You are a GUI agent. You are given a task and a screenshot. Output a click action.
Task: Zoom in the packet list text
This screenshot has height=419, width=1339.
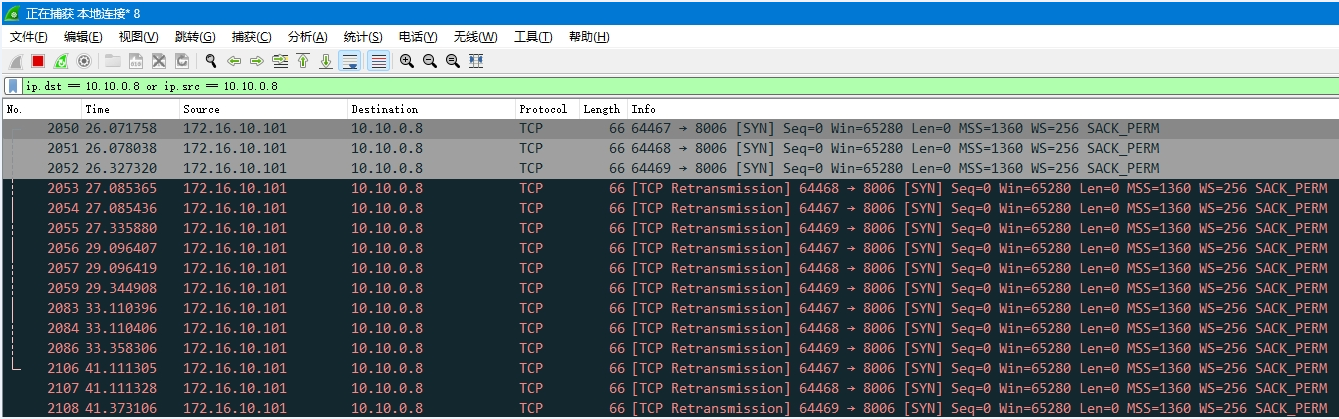point(407,61)
